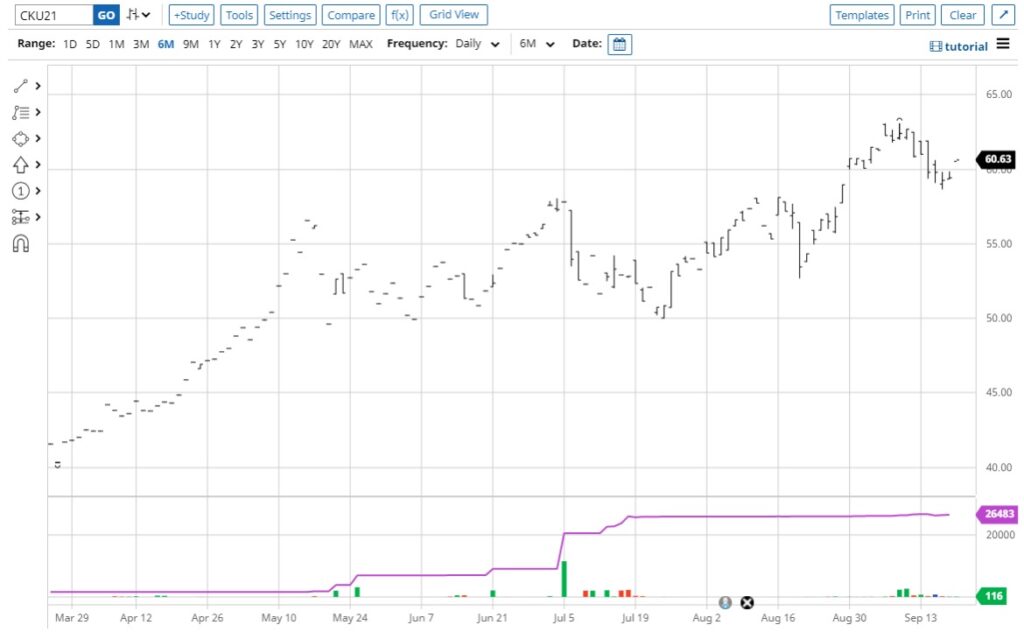Open the 6M period dropdown

(537, 44)
